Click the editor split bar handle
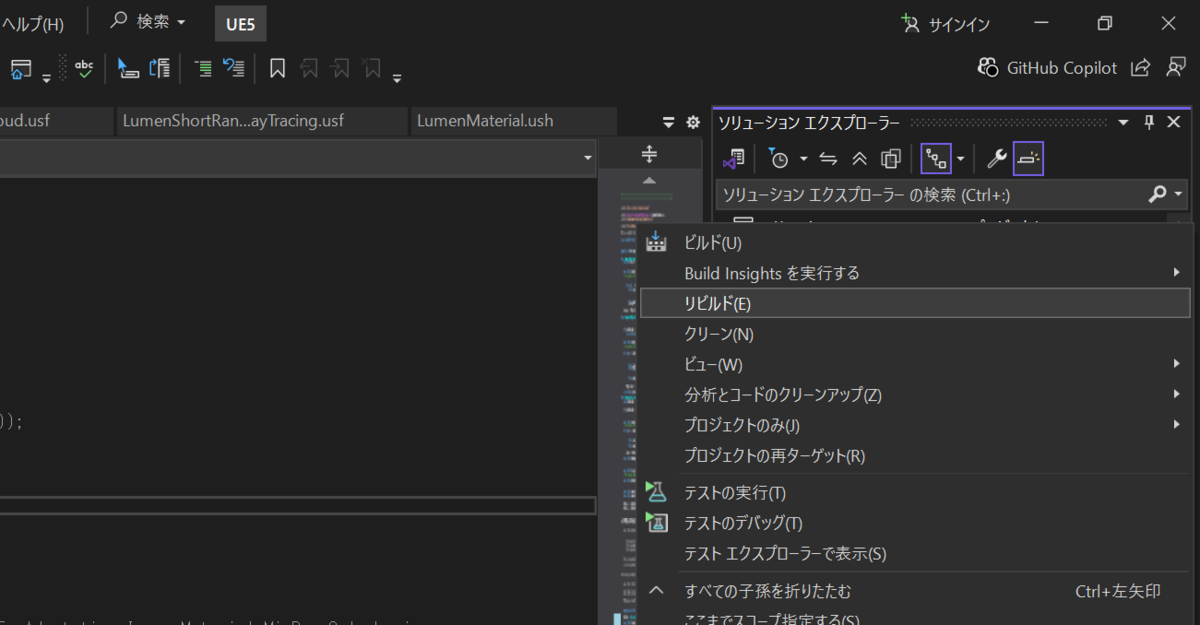1200x625 pixels. pyautogui.click(x=649, y=154)
